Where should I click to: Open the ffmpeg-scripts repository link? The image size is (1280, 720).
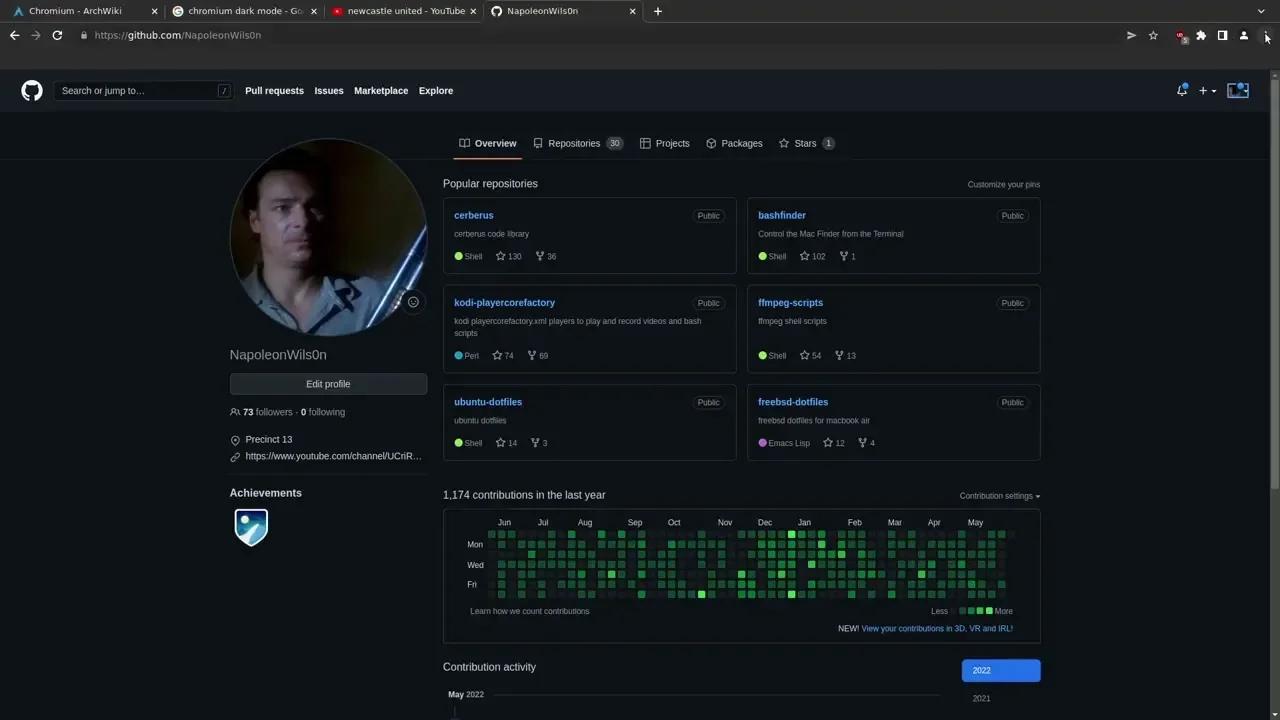[790, 303]
